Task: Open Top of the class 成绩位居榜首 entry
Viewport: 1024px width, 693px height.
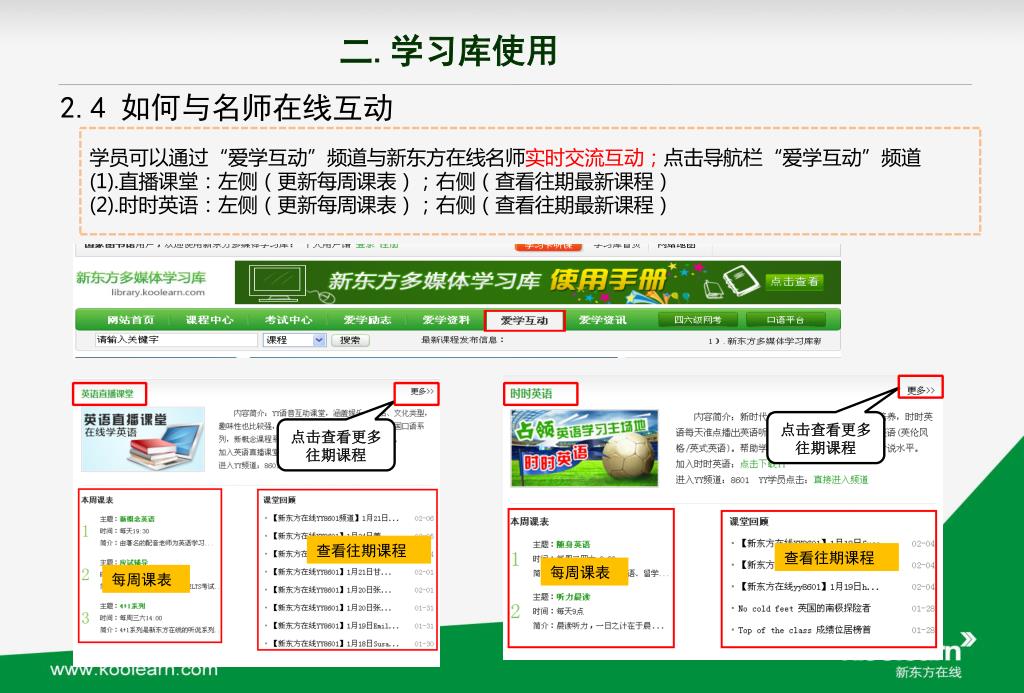Action: pos(804,630)
